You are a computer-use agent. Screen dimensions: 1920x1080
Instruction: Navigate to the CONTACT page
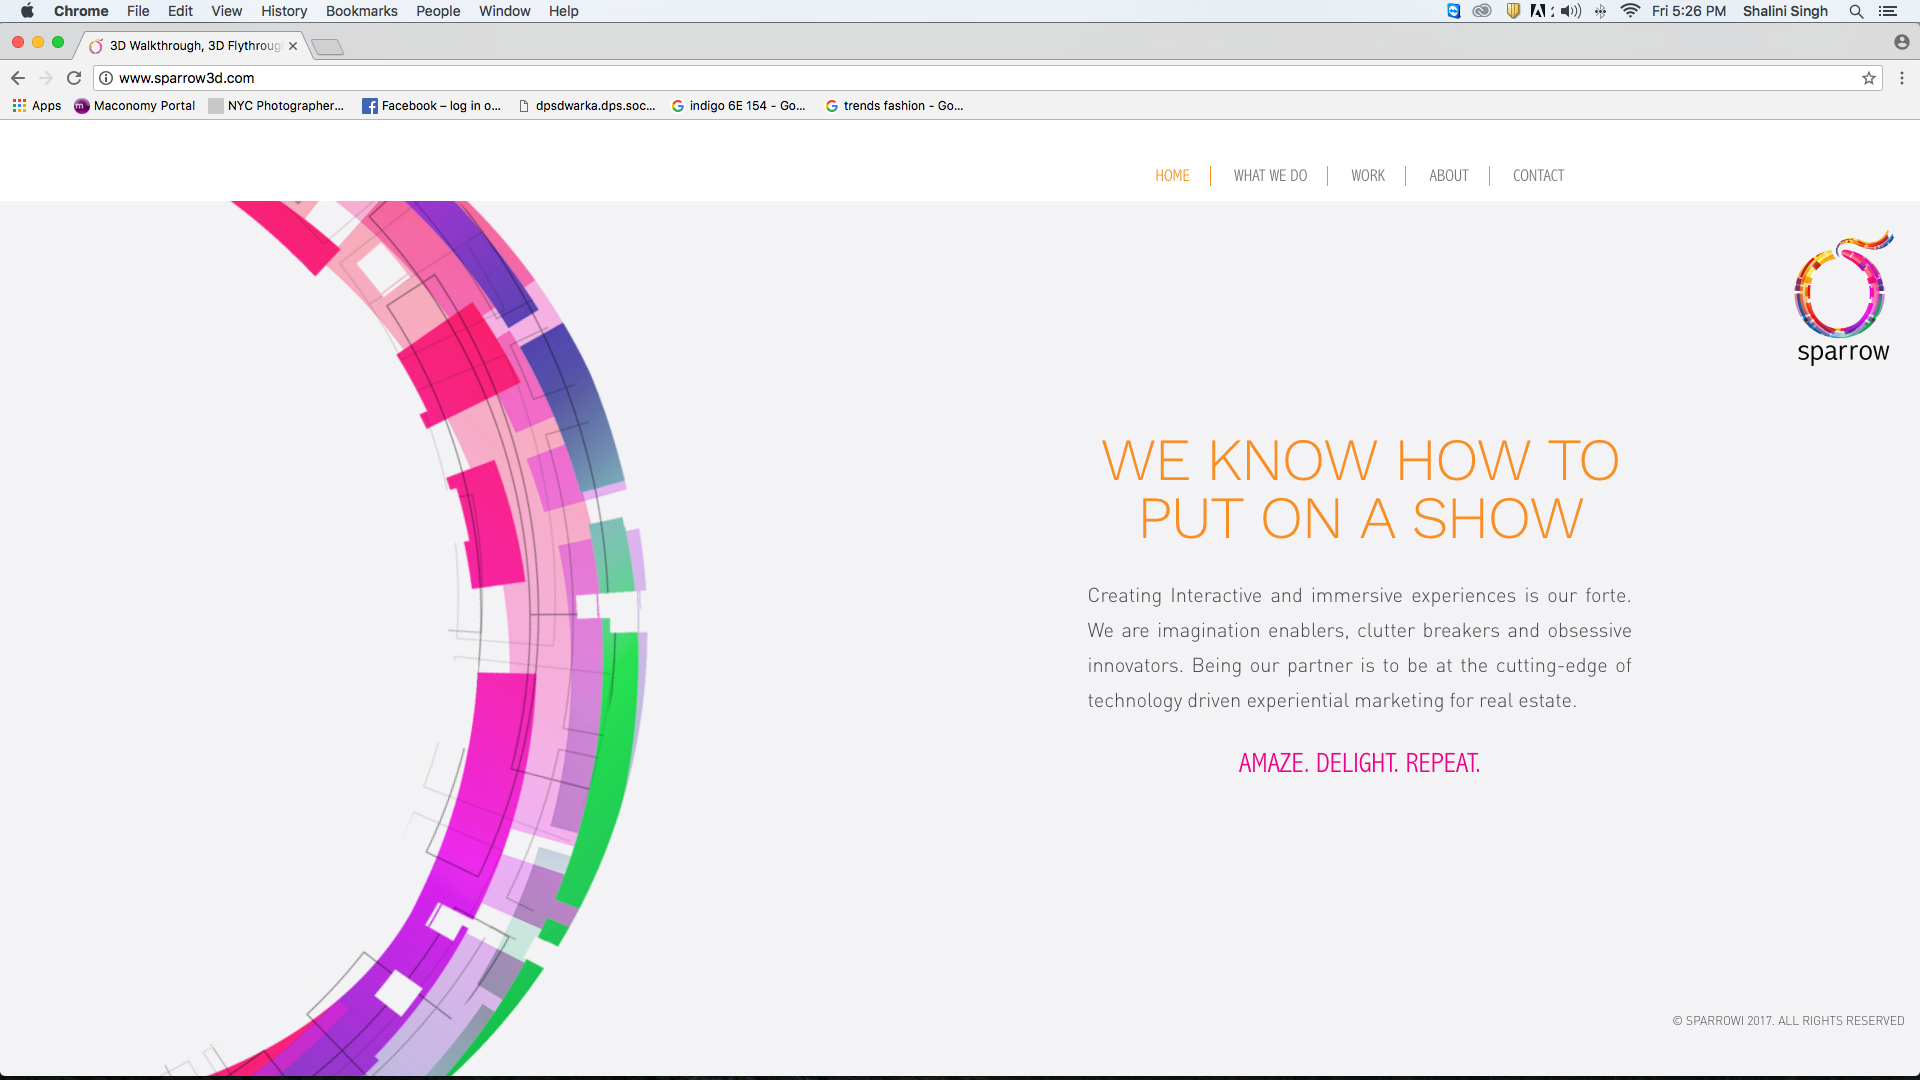coord(1538,176)
